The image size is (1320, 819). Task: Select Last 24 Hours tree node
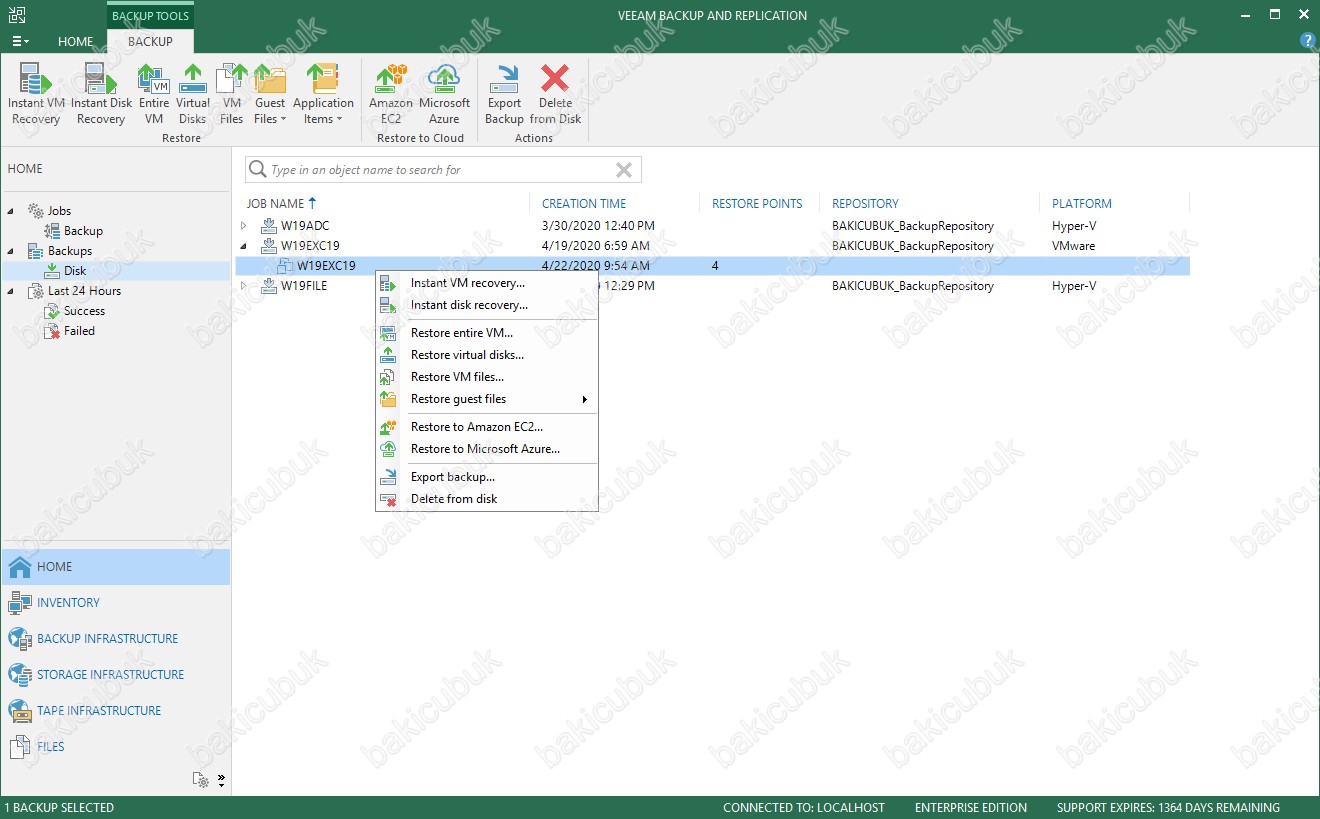pos(84,291)
